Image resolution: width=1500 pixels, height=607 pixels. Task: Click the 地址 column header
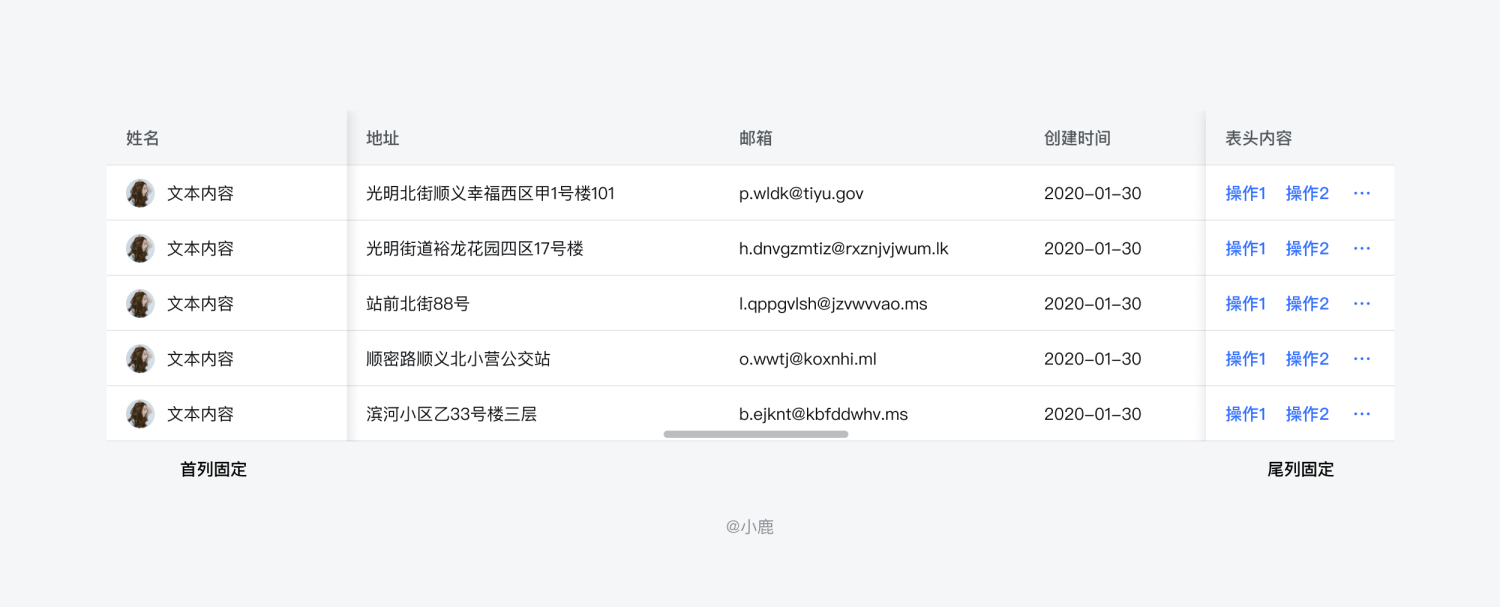tap(383, 138)
